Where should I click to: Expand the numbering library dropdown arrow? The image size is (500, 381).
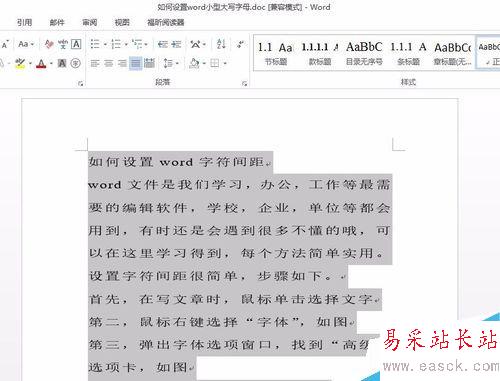point(126,44)
